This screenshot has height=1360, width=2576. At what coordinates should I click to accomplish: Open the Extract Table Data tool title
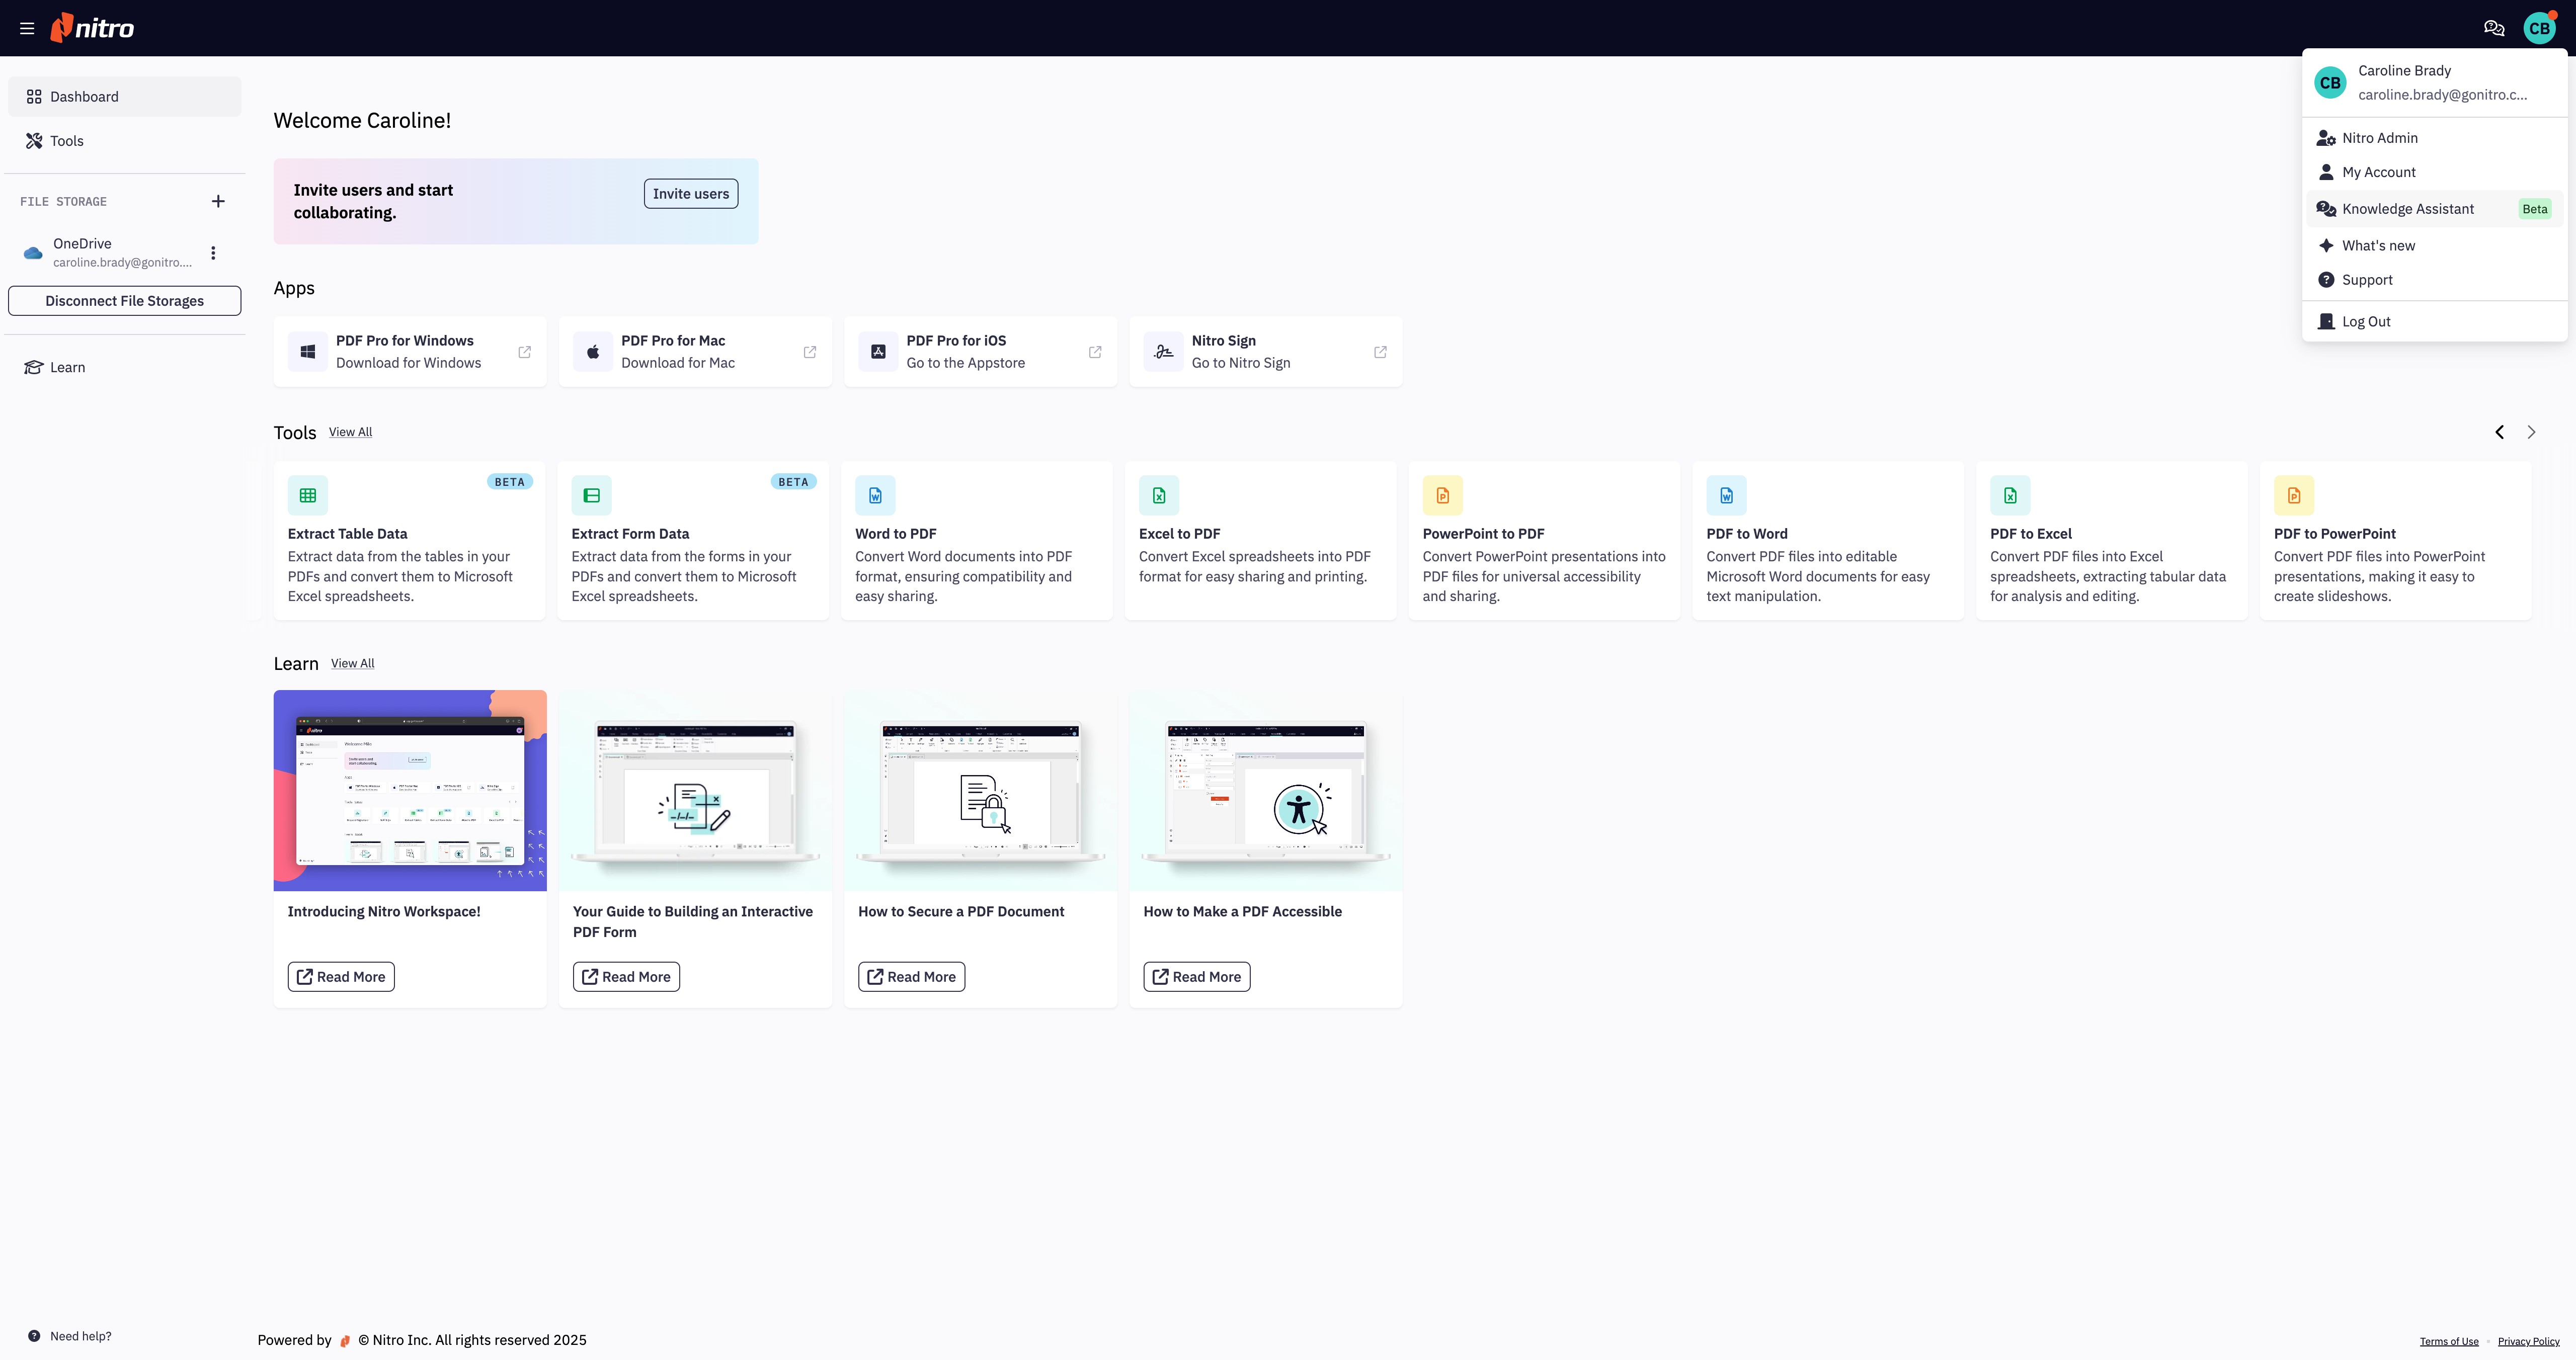347,534
